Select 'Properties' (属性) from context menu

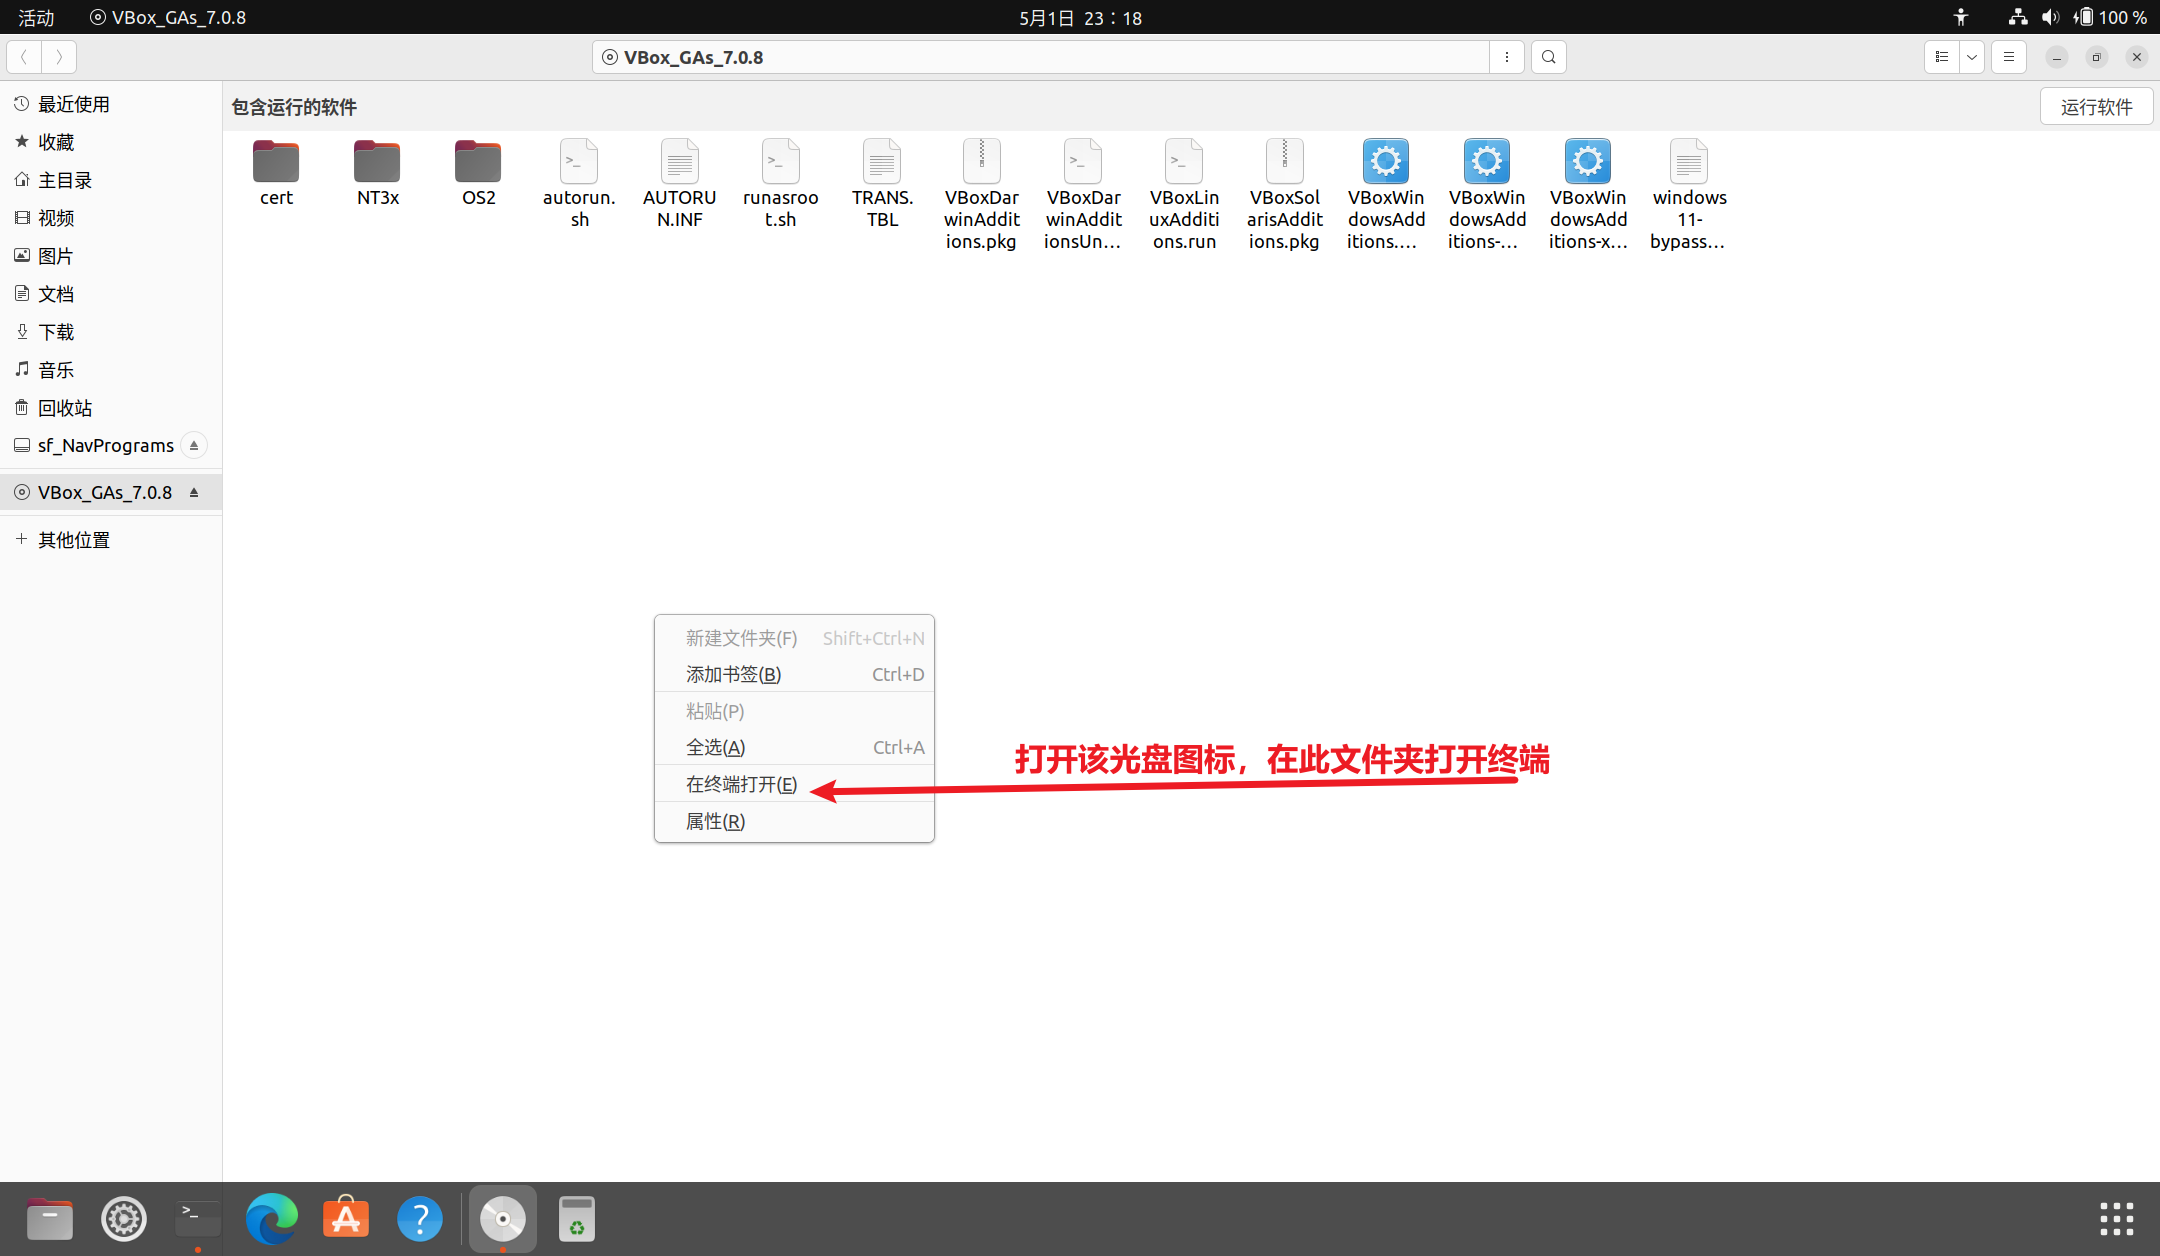[715, 821]
